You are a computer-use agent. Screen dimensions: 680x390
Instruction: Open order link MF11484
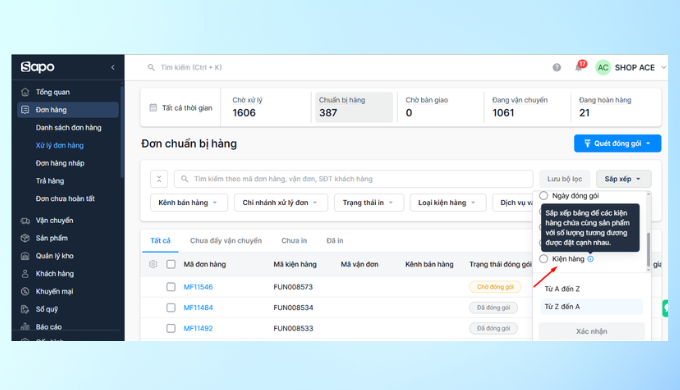coord(198,308)
